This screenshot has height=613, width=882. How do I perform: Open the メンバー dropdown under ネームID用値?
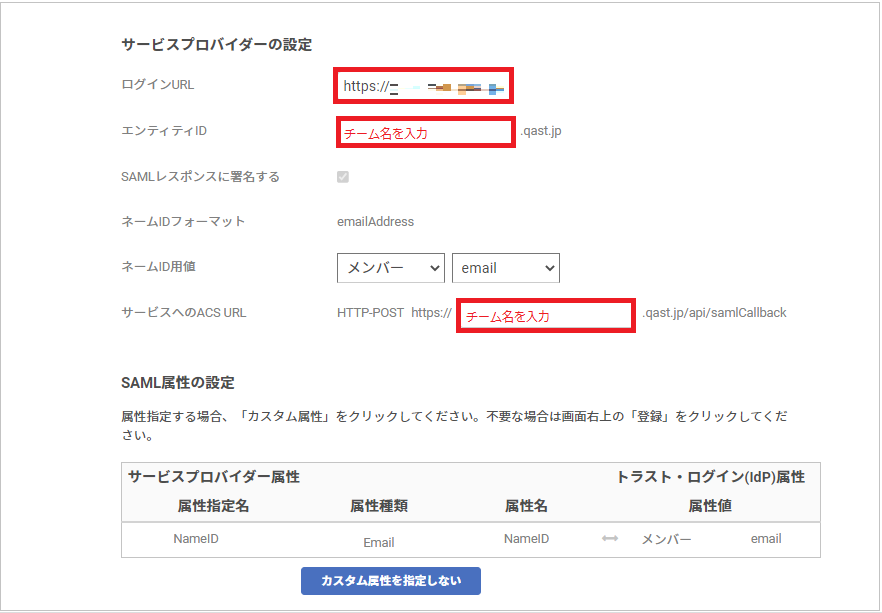tap(390, 268)
